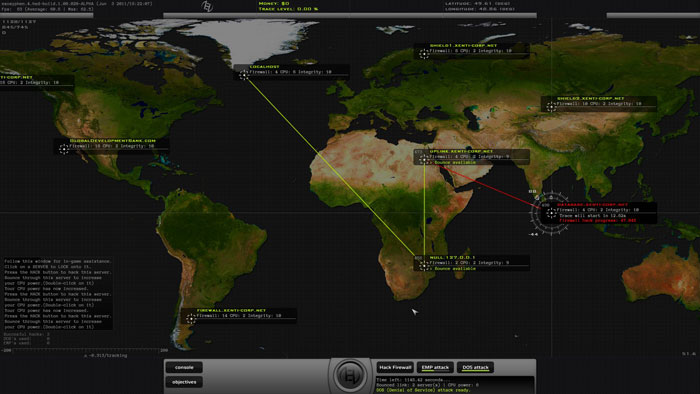Open the console panel
This screenshot has width=700, height=394.
click(x=184, y=367)
